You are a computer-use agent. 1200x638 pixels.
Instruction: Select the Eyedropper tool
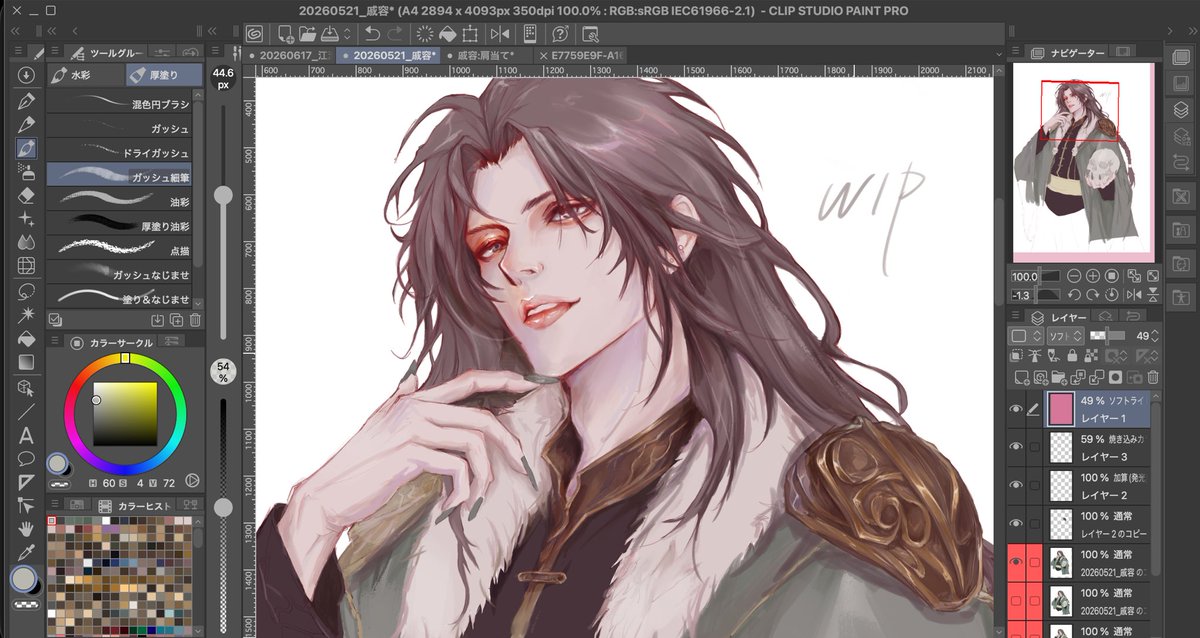[26, 551]
